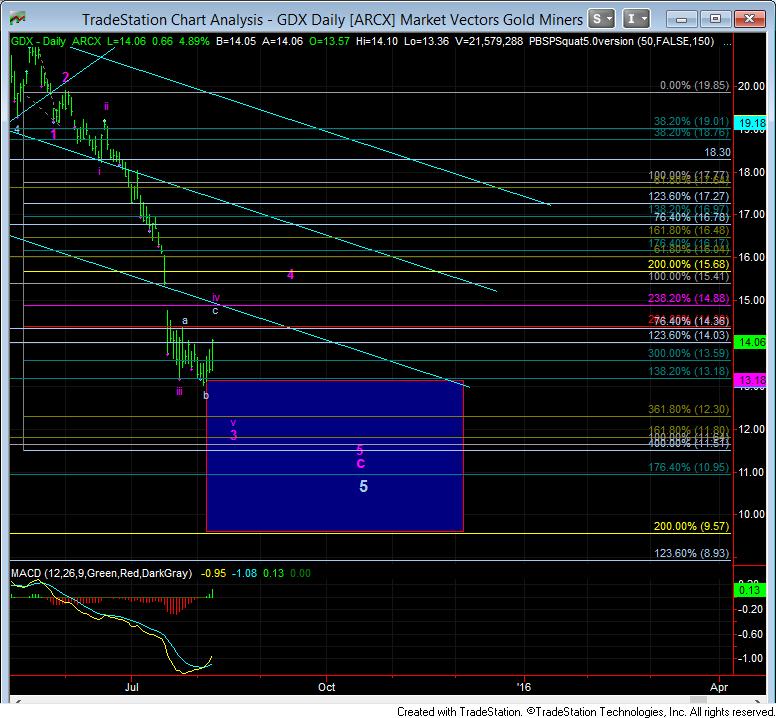Screen dimensions: 776x718
Task: Click the 19.18 price marker on axis
Action: [x=751, y=123]
